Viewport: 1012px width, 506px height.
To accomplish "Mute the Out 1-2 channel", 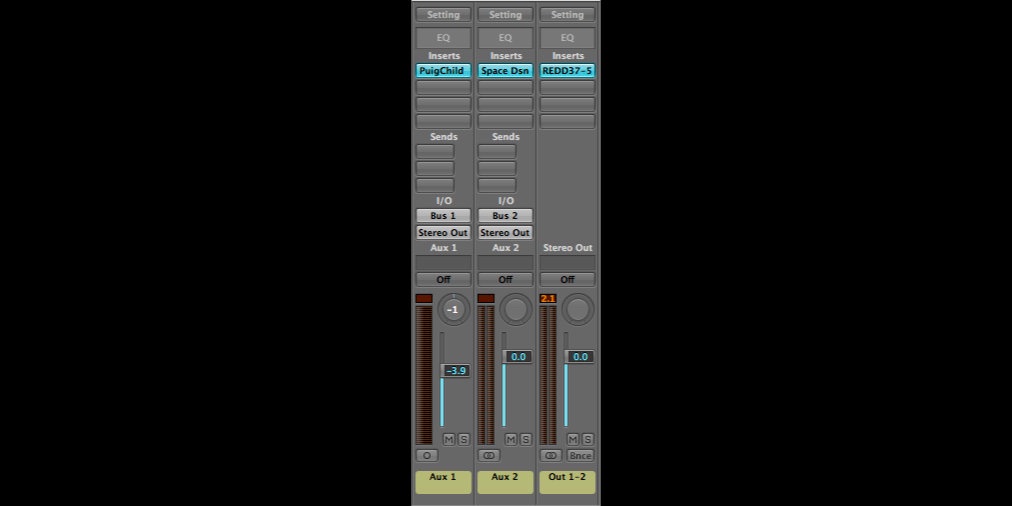I will point(573,439).
